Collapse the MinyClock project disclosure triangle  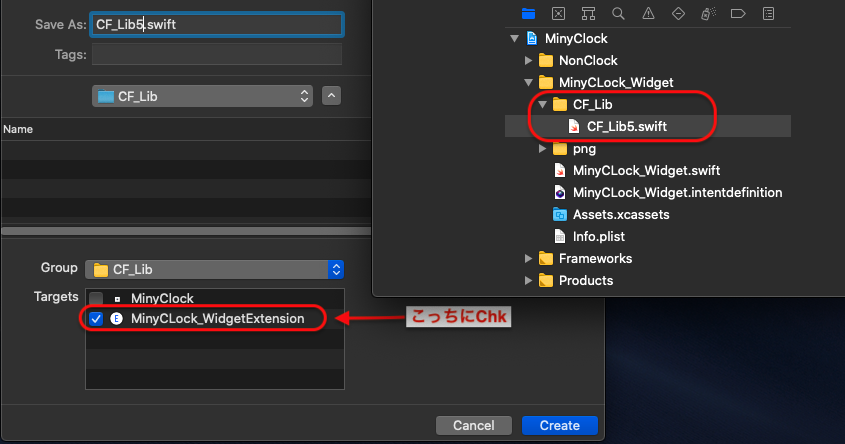coord(515,39)
